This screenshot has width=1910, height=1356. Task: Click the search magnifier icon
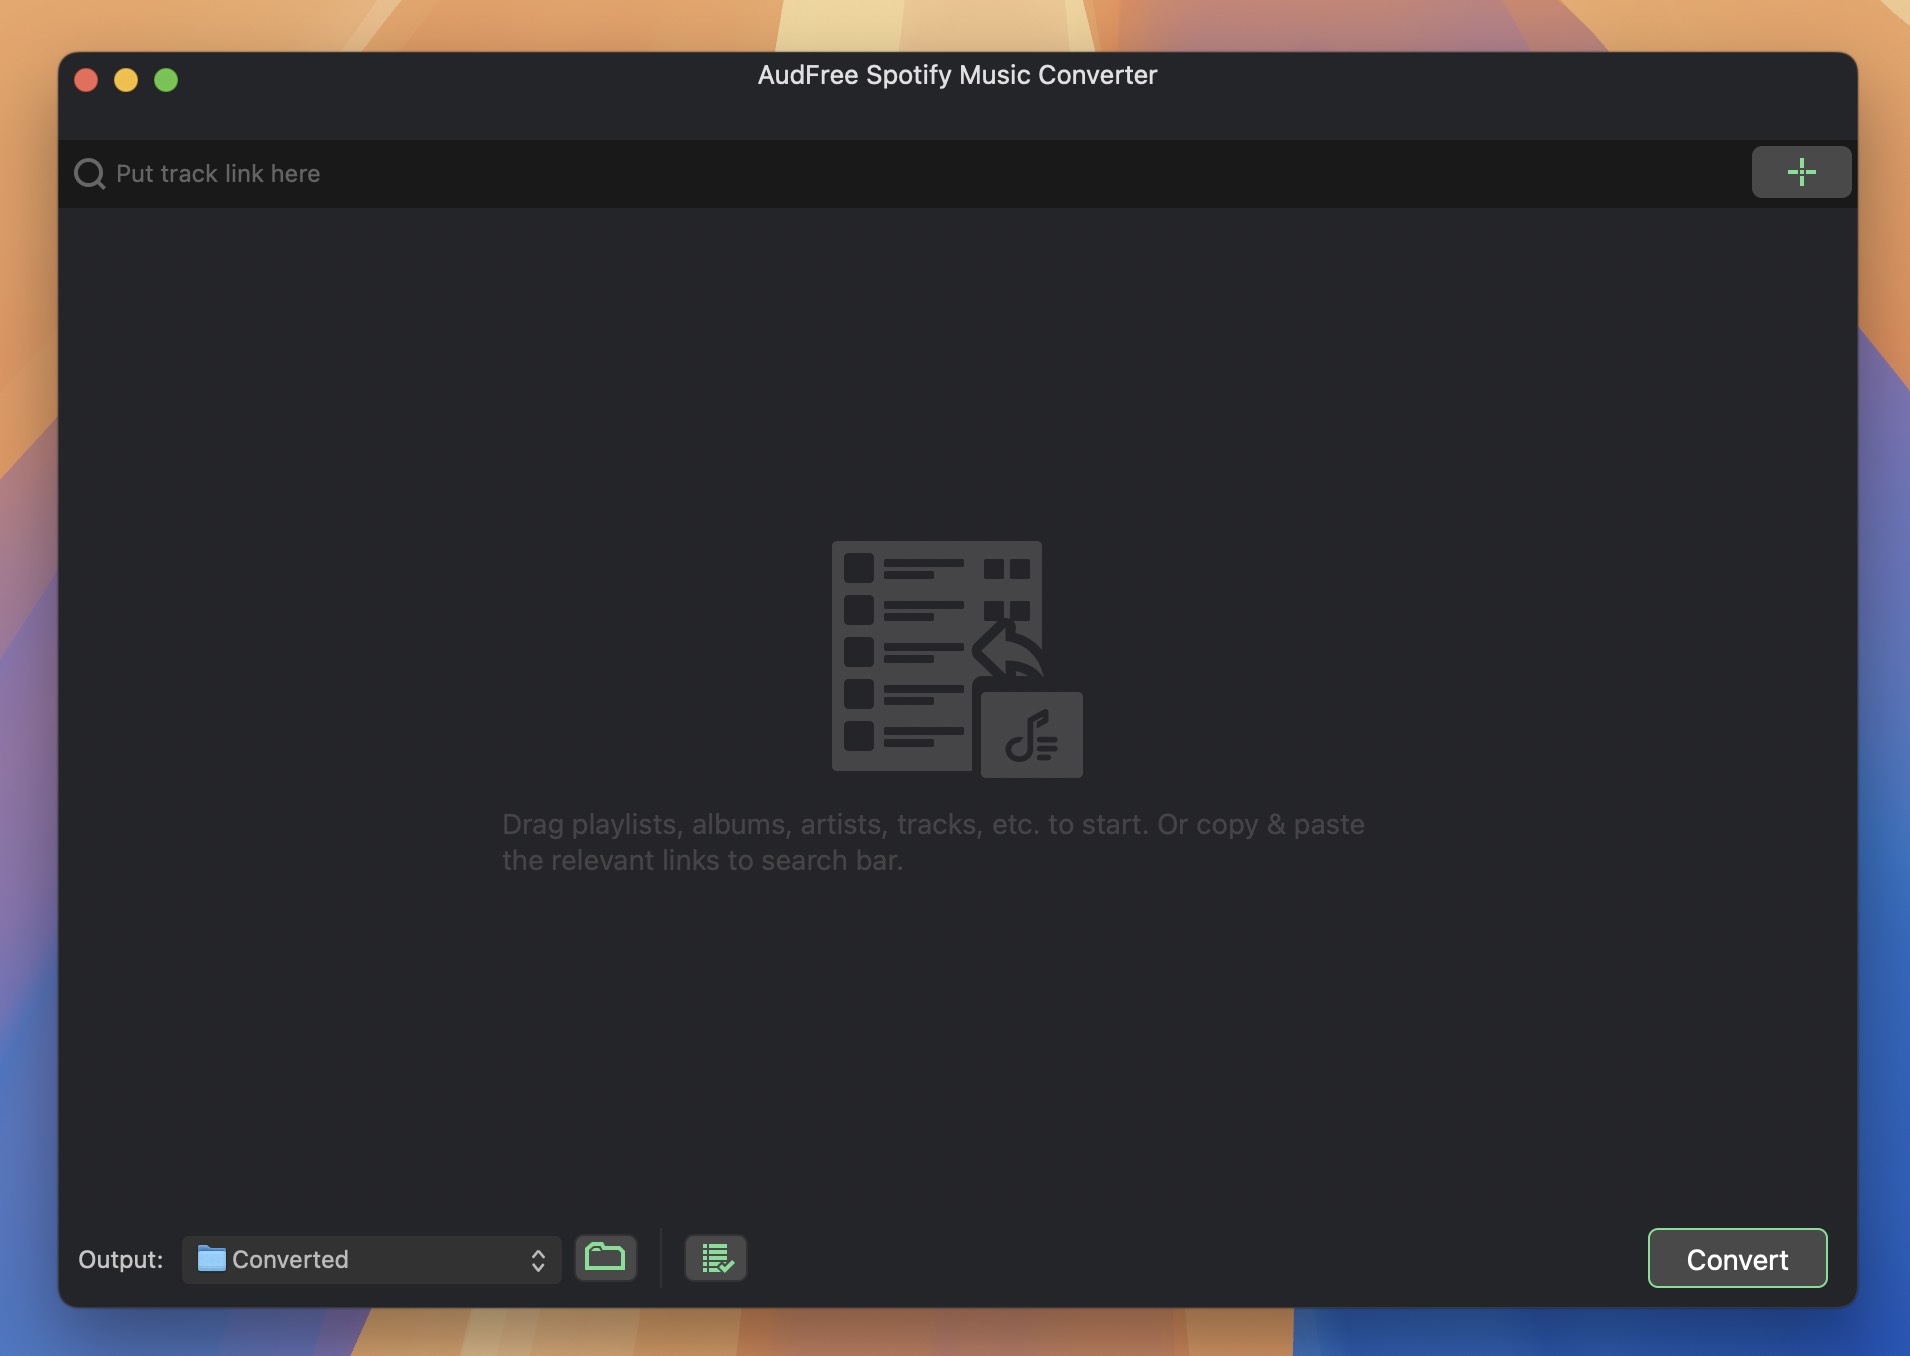click(x=90, y=174)
